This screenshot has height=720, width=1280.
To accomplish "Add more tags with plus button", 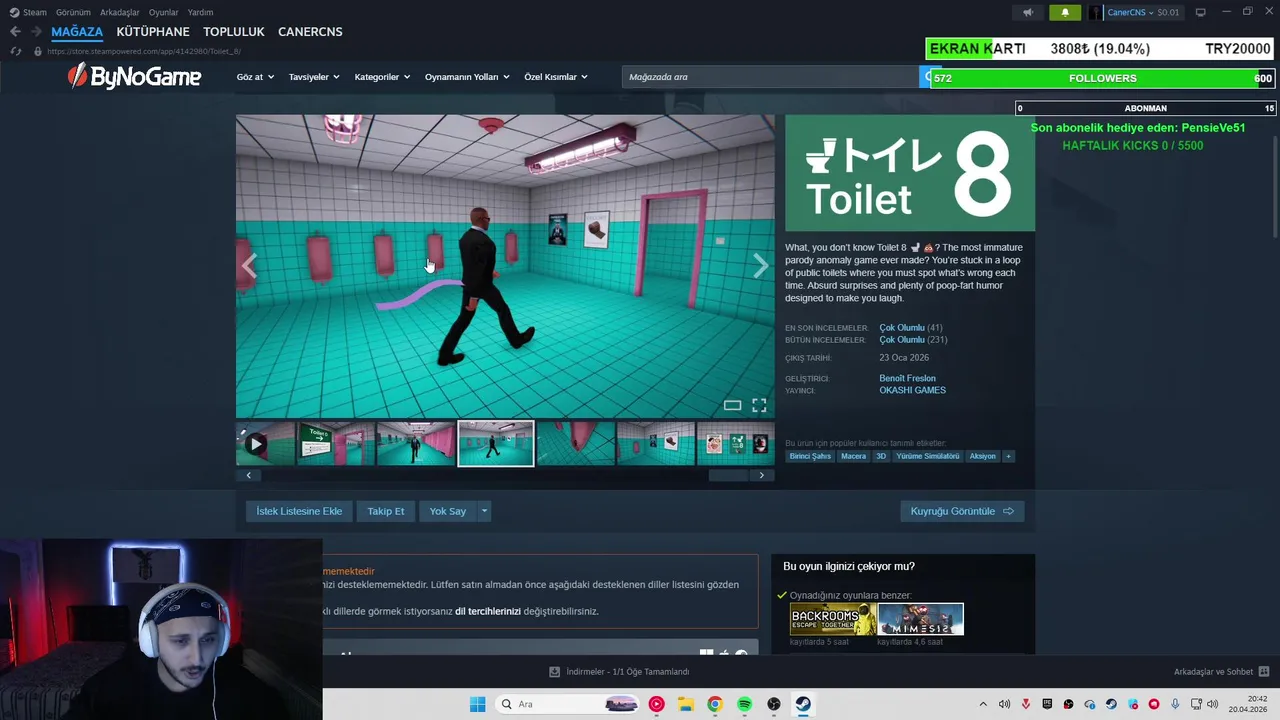I will coord(1008,456).
